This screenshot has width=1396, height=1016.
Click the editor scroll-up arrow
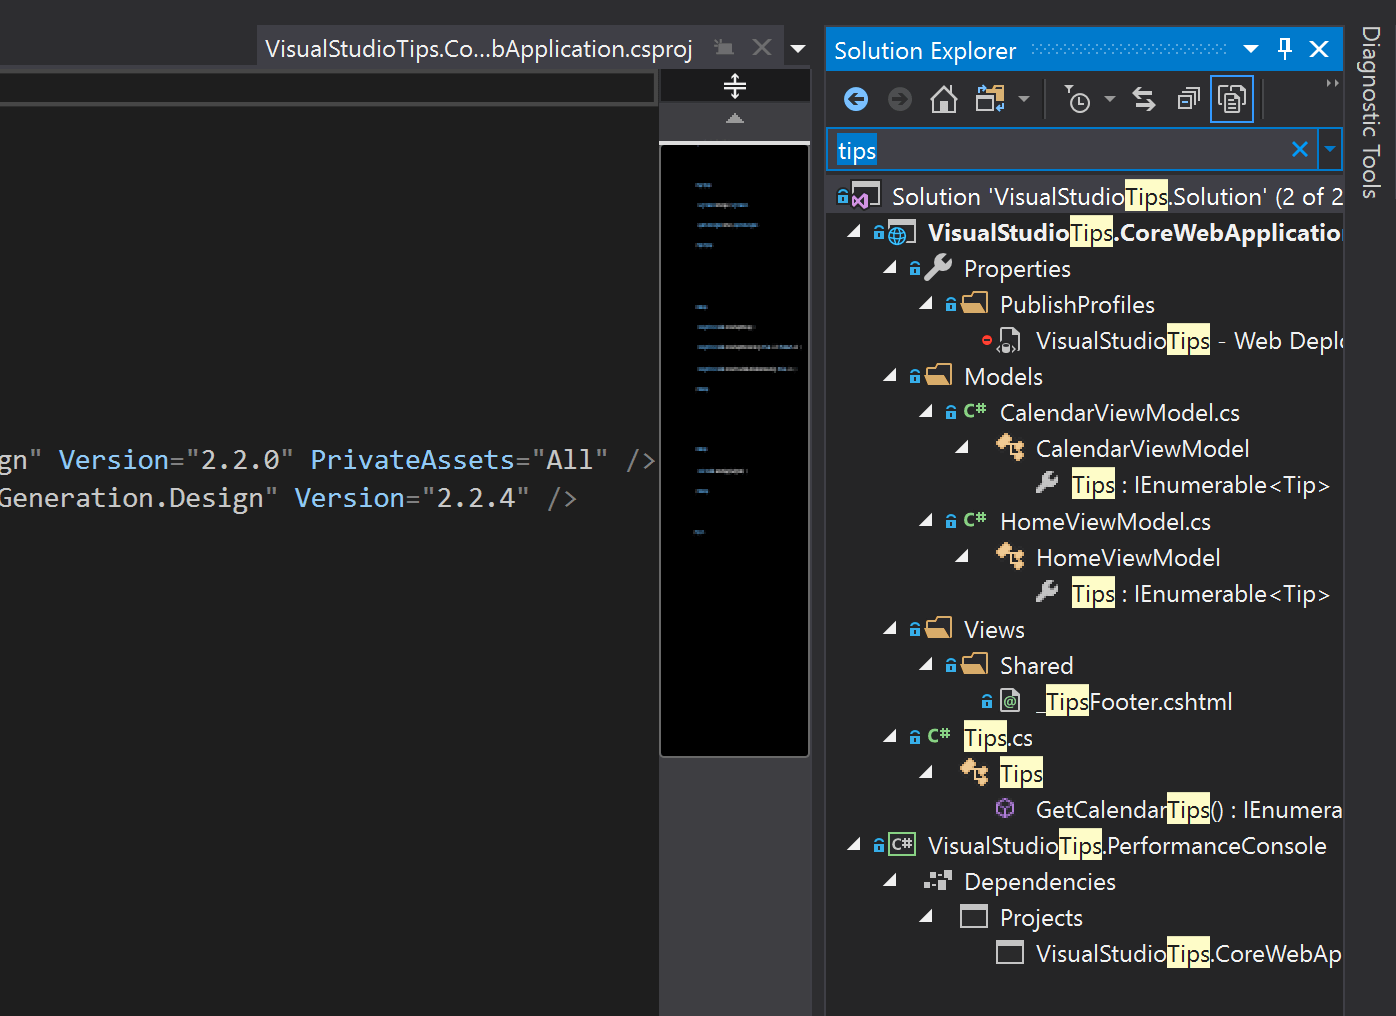[735, 119]
